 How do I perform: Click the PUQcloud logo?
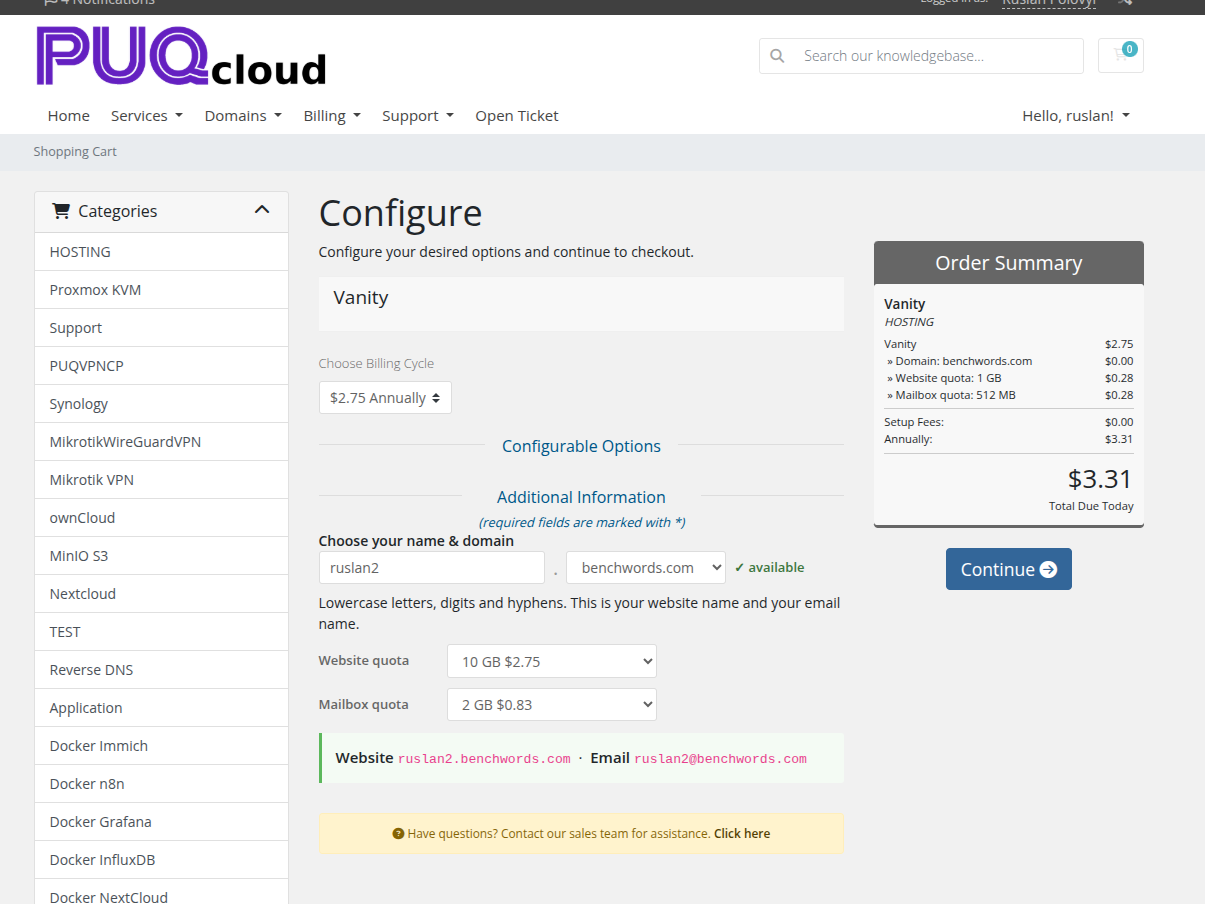coord(181,56)
